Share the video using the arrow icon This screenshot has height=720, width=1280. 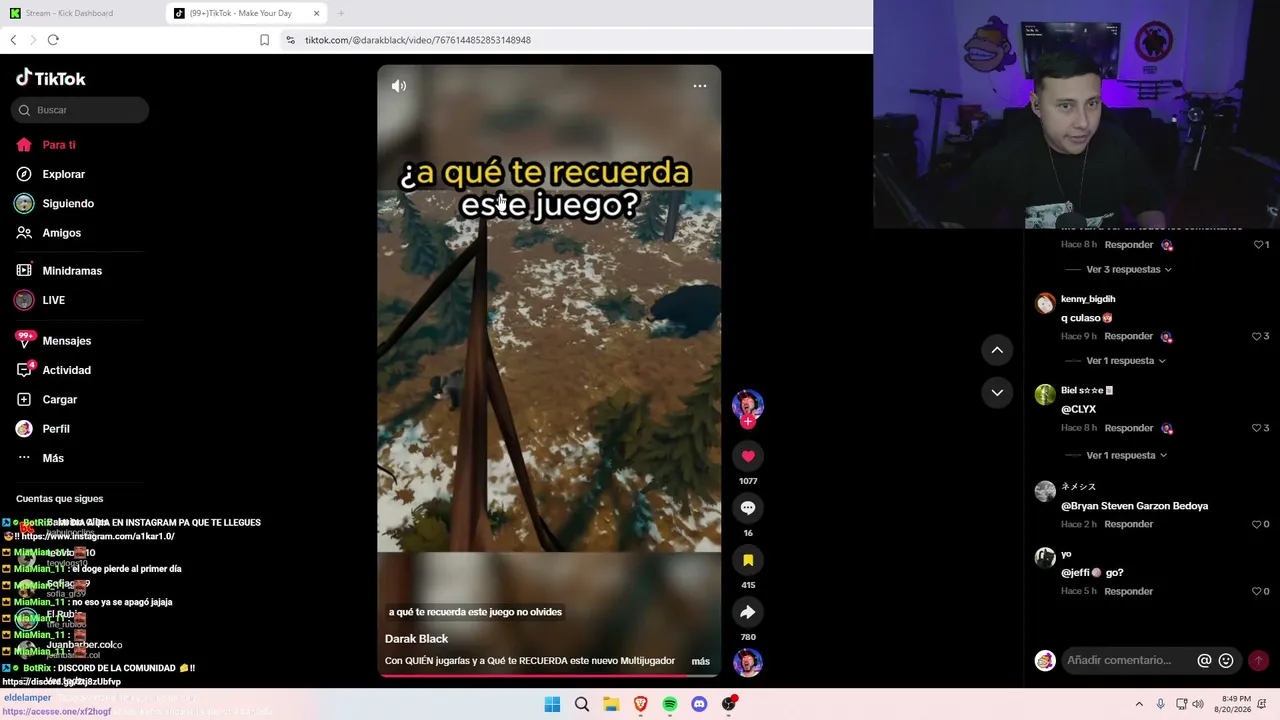748,612
